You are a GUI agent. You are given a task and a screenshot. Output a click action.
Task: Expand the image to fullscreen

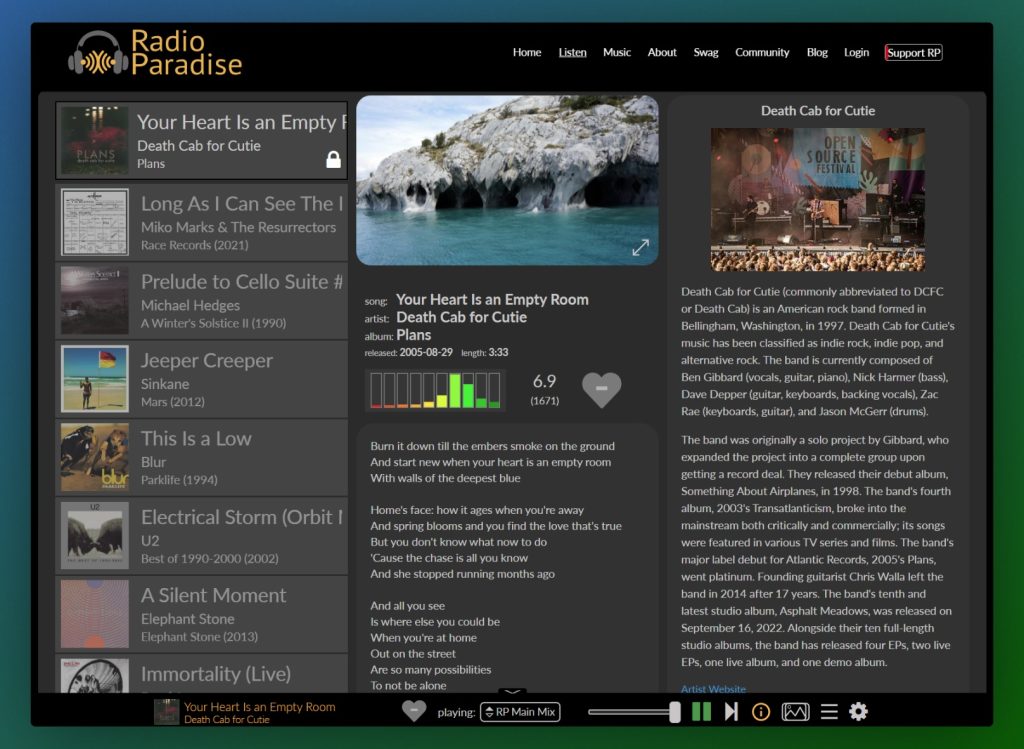(x=641, y=247)
